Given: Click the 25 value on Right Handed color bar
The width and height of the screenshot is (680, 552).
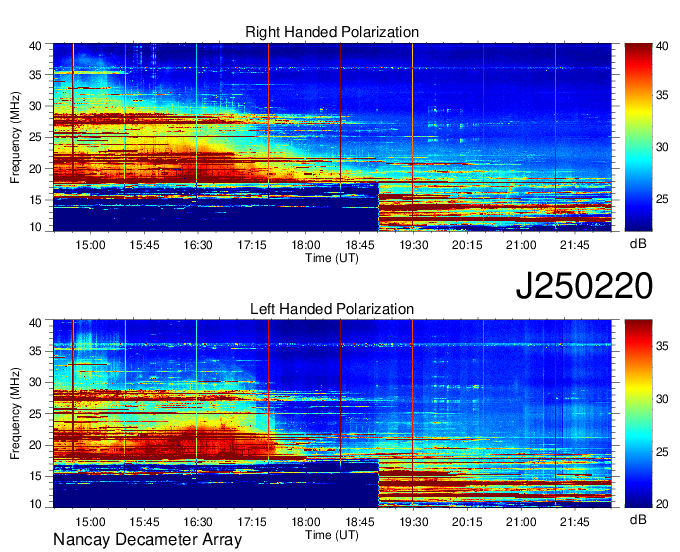Looking at the screenshot, I should (x=662, y=199).
